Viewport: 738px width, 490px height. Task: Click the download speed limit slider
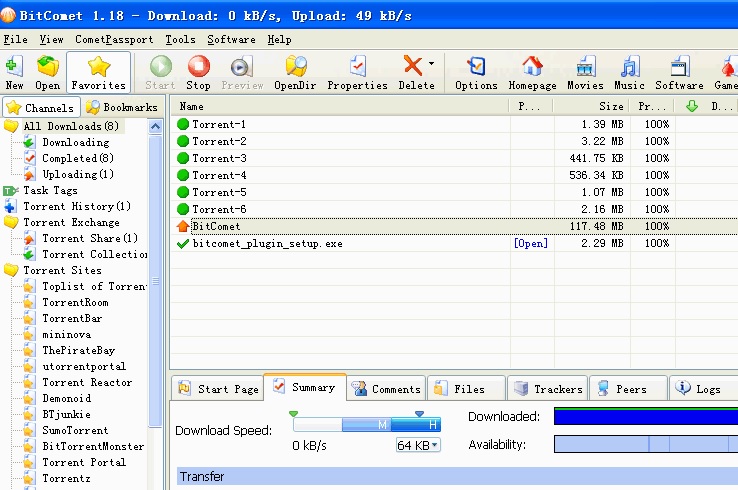click(366, 425)
